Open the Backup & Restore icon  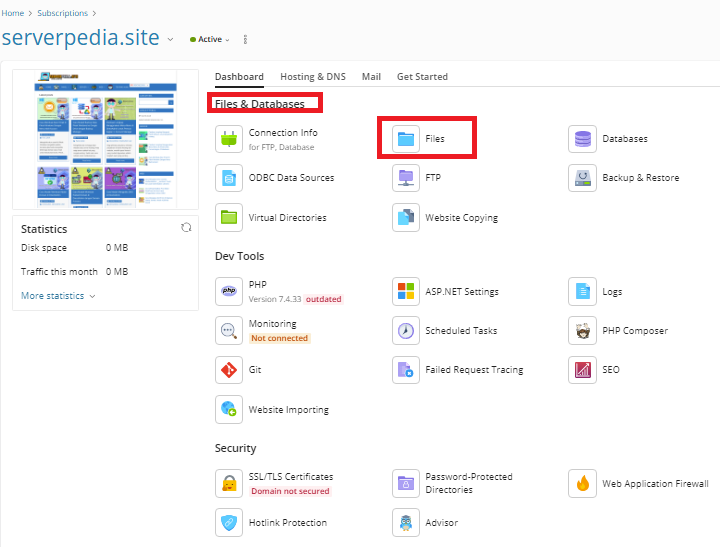click(x=582, y=178)
